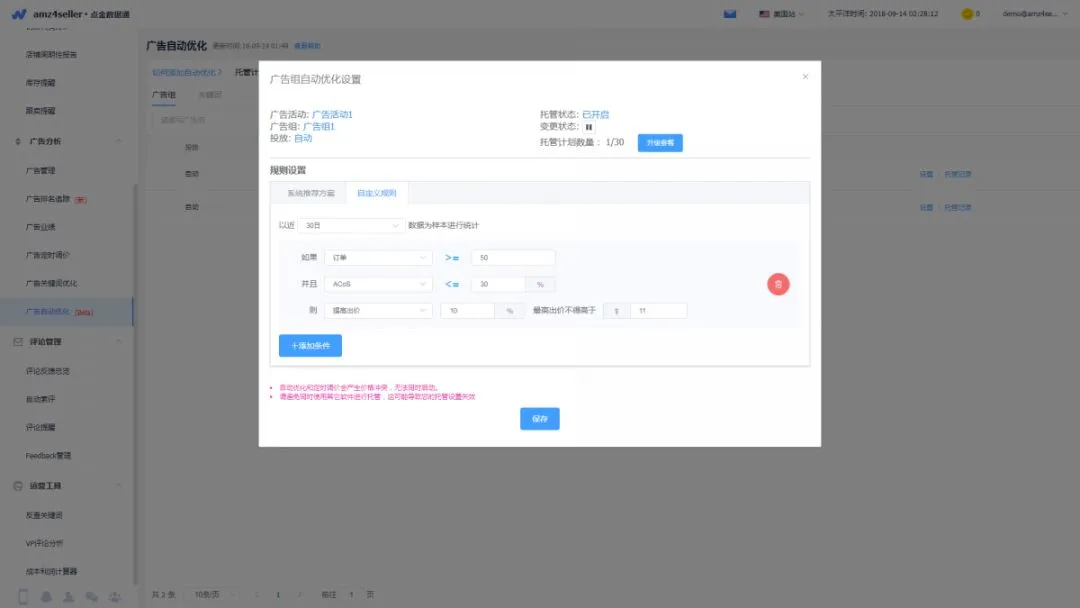Click the raise-bid percent field showing 10
The width and height of the screenshot is (1080, 608).
pyautogui.click(x=468, y=311)
